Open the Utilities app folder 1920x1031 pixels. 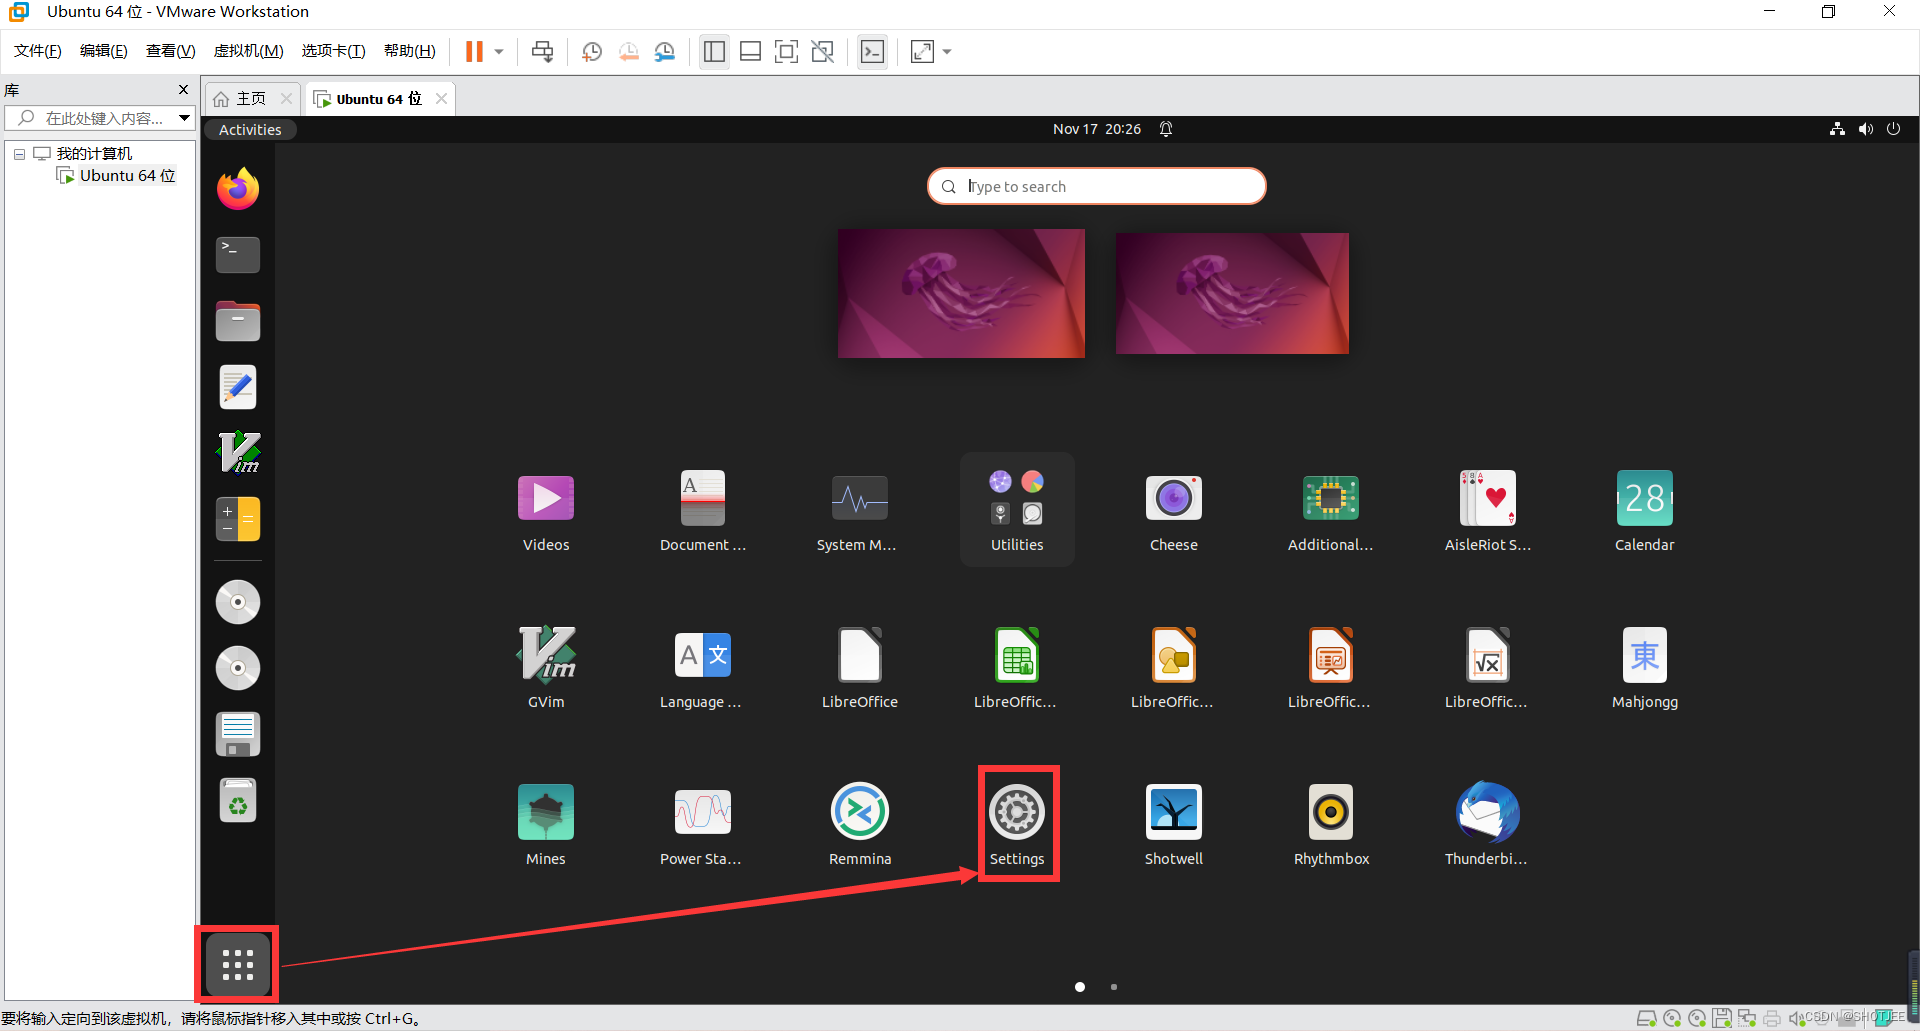[x=1017, y=510]
